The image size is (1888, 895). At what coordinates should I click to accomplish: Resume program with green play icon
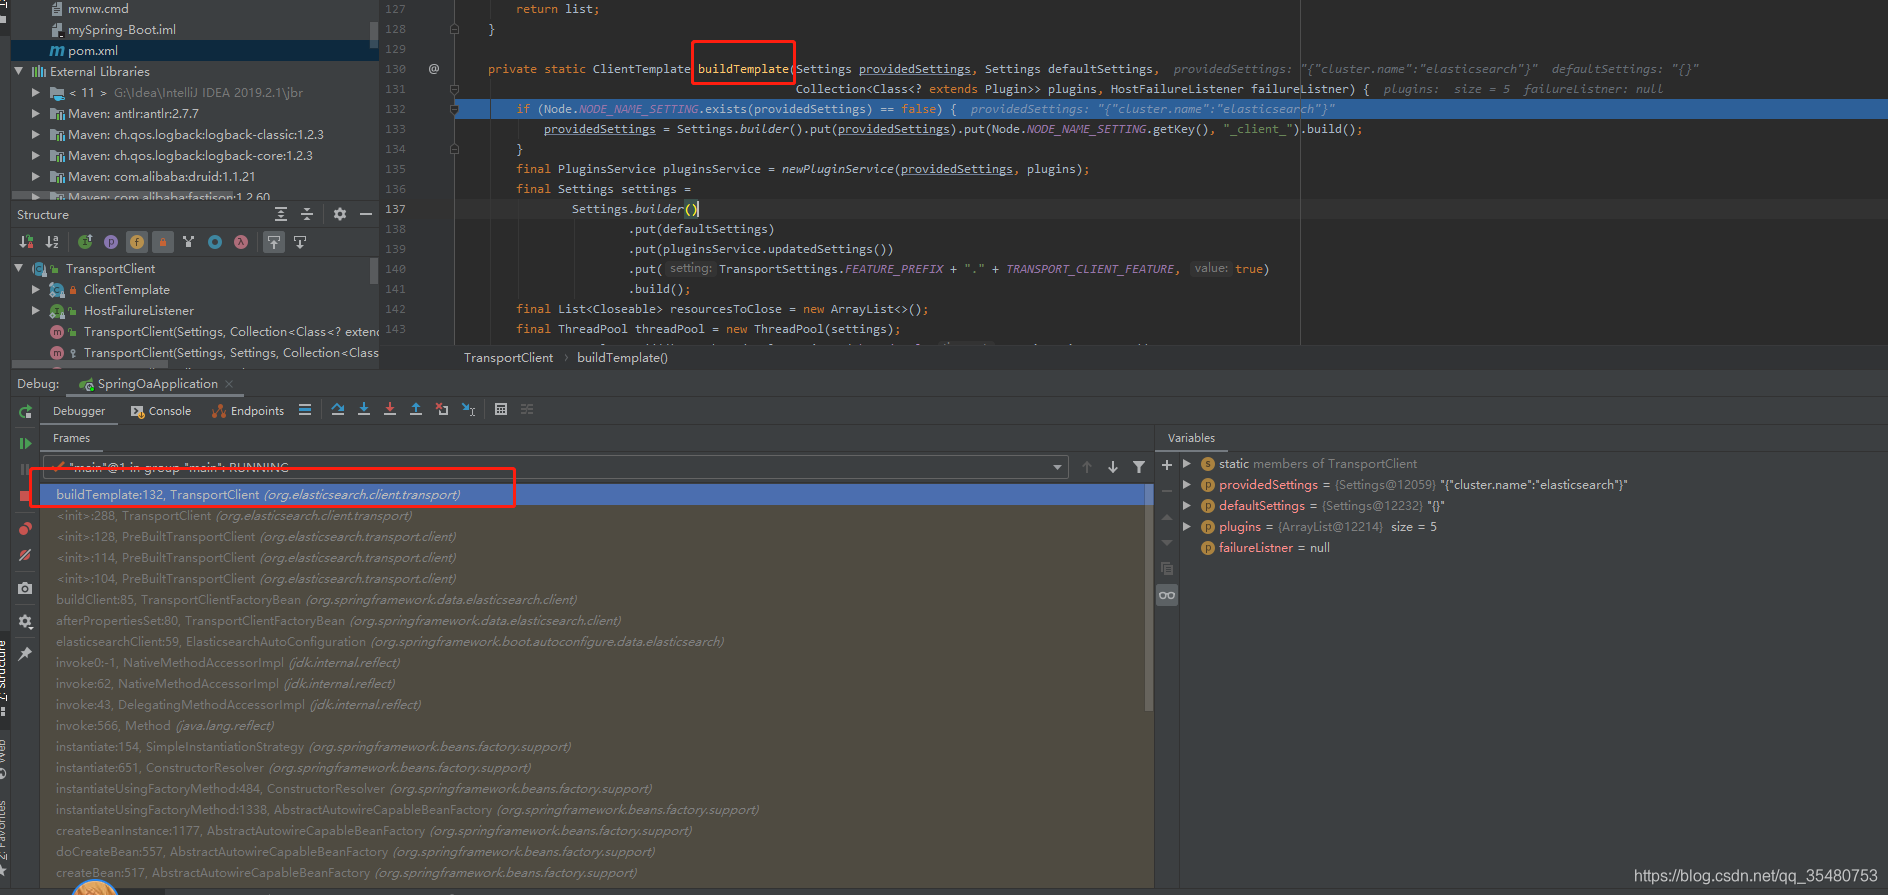[25, 443]
